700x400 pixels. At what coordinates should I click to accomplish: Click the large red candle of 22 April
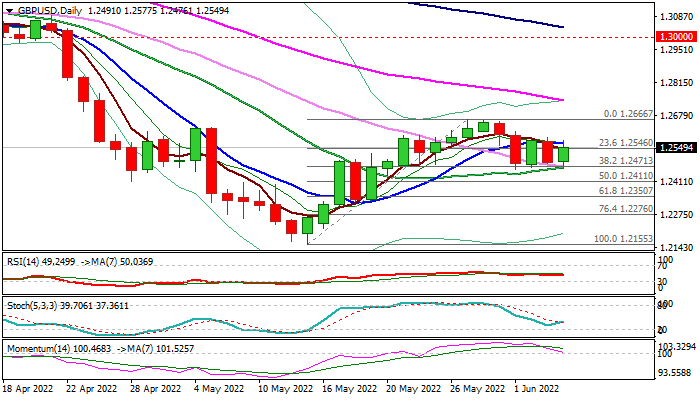click(67, 55)
